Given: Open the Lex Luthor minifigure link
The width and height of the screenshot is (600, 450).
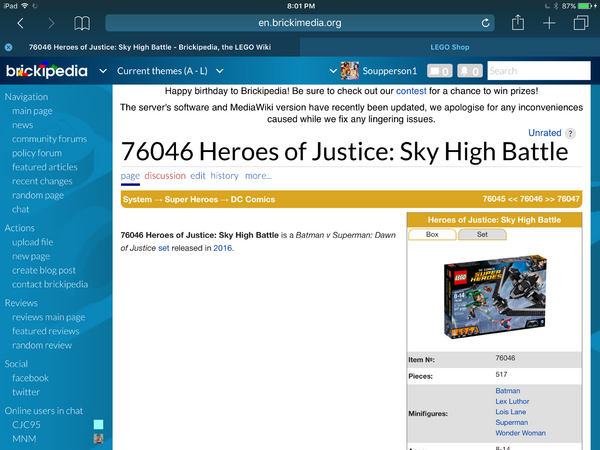Looking at the screenshot, I should [512, 401].
